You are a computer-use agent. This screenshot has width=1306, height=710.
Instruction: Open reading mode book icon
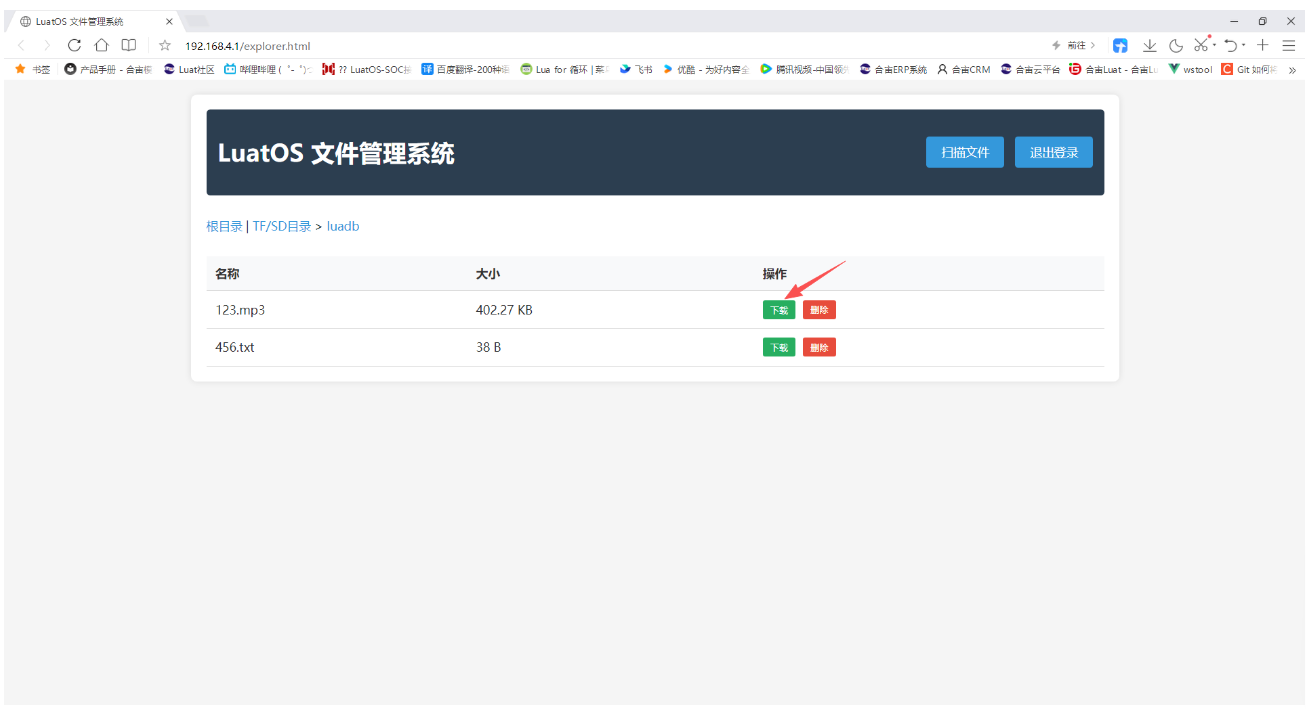point(129,45)
